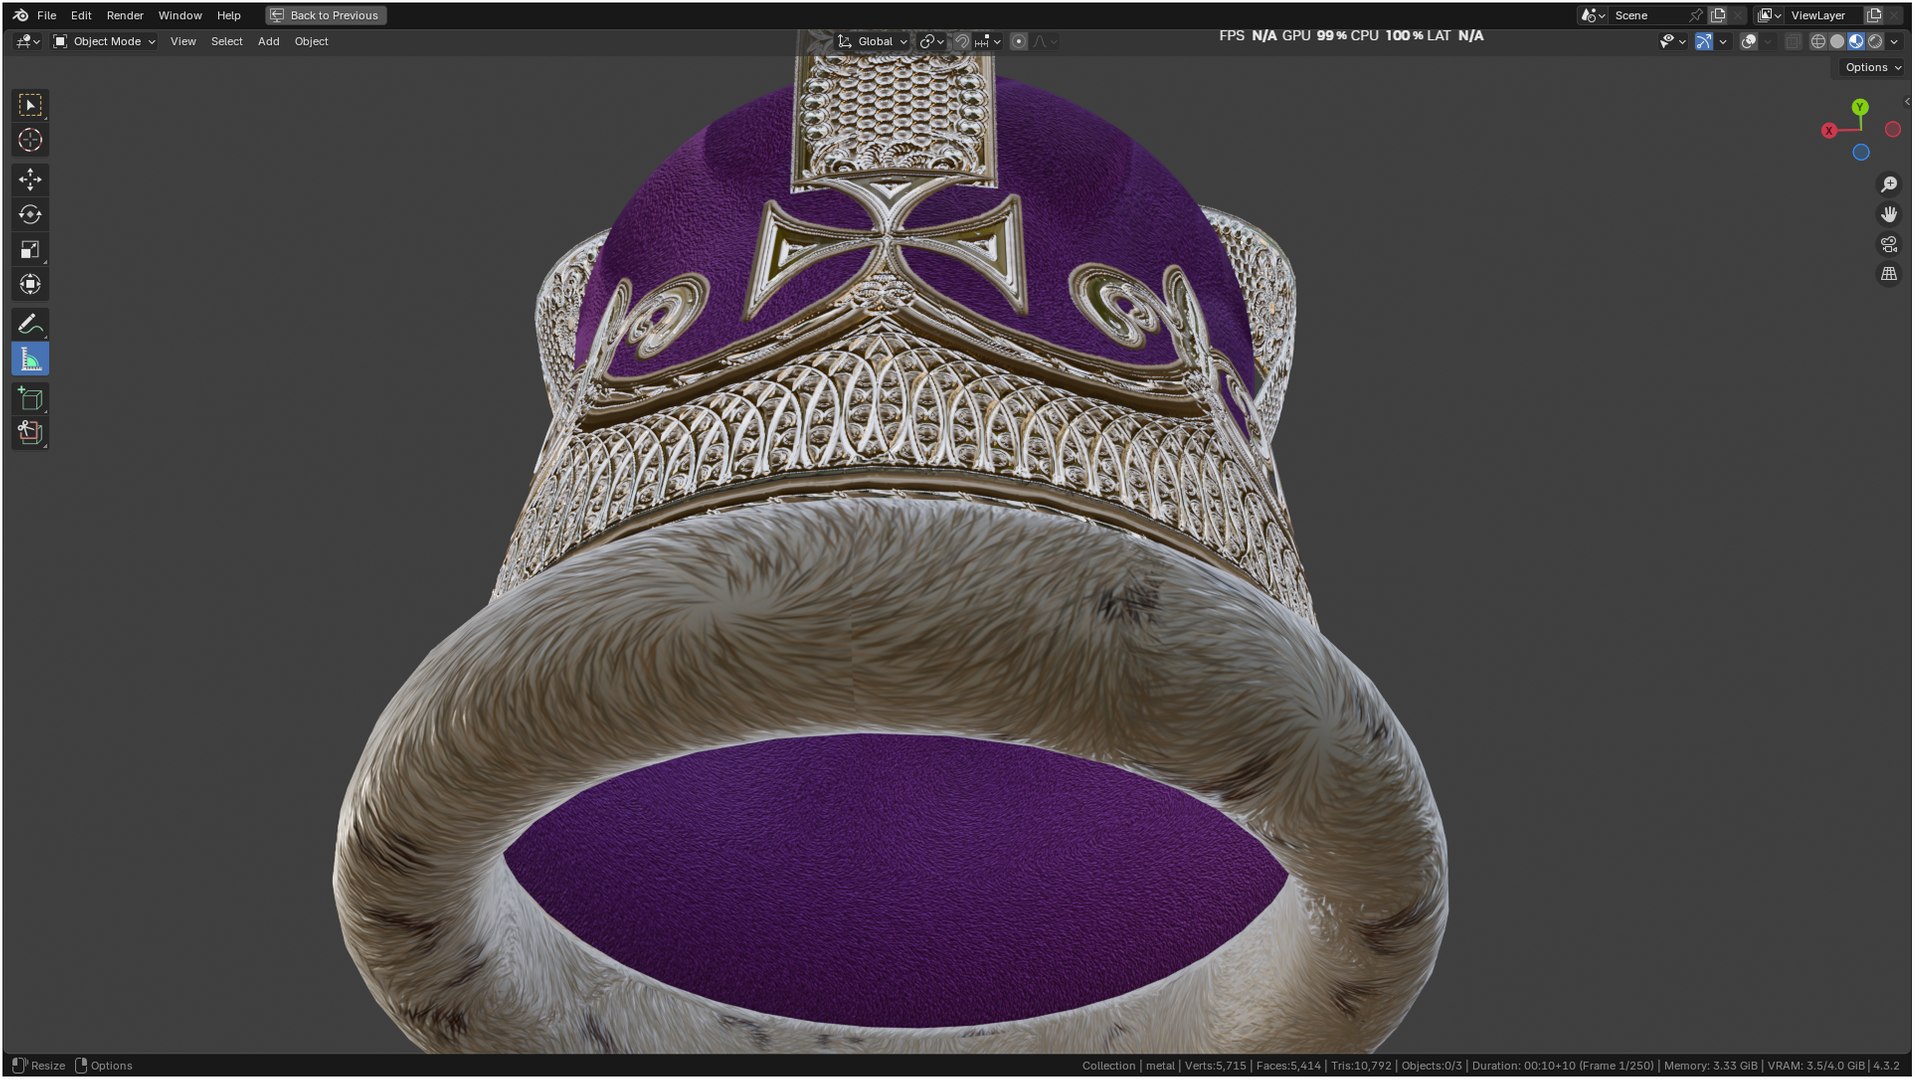Switch to rendered viewport shading
1915x1080 pixels.
click(x=1875, y=41)
